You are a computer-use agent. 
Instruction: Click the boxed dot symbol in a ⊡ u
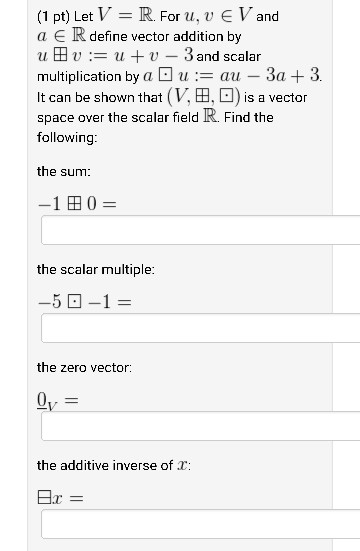165,75
